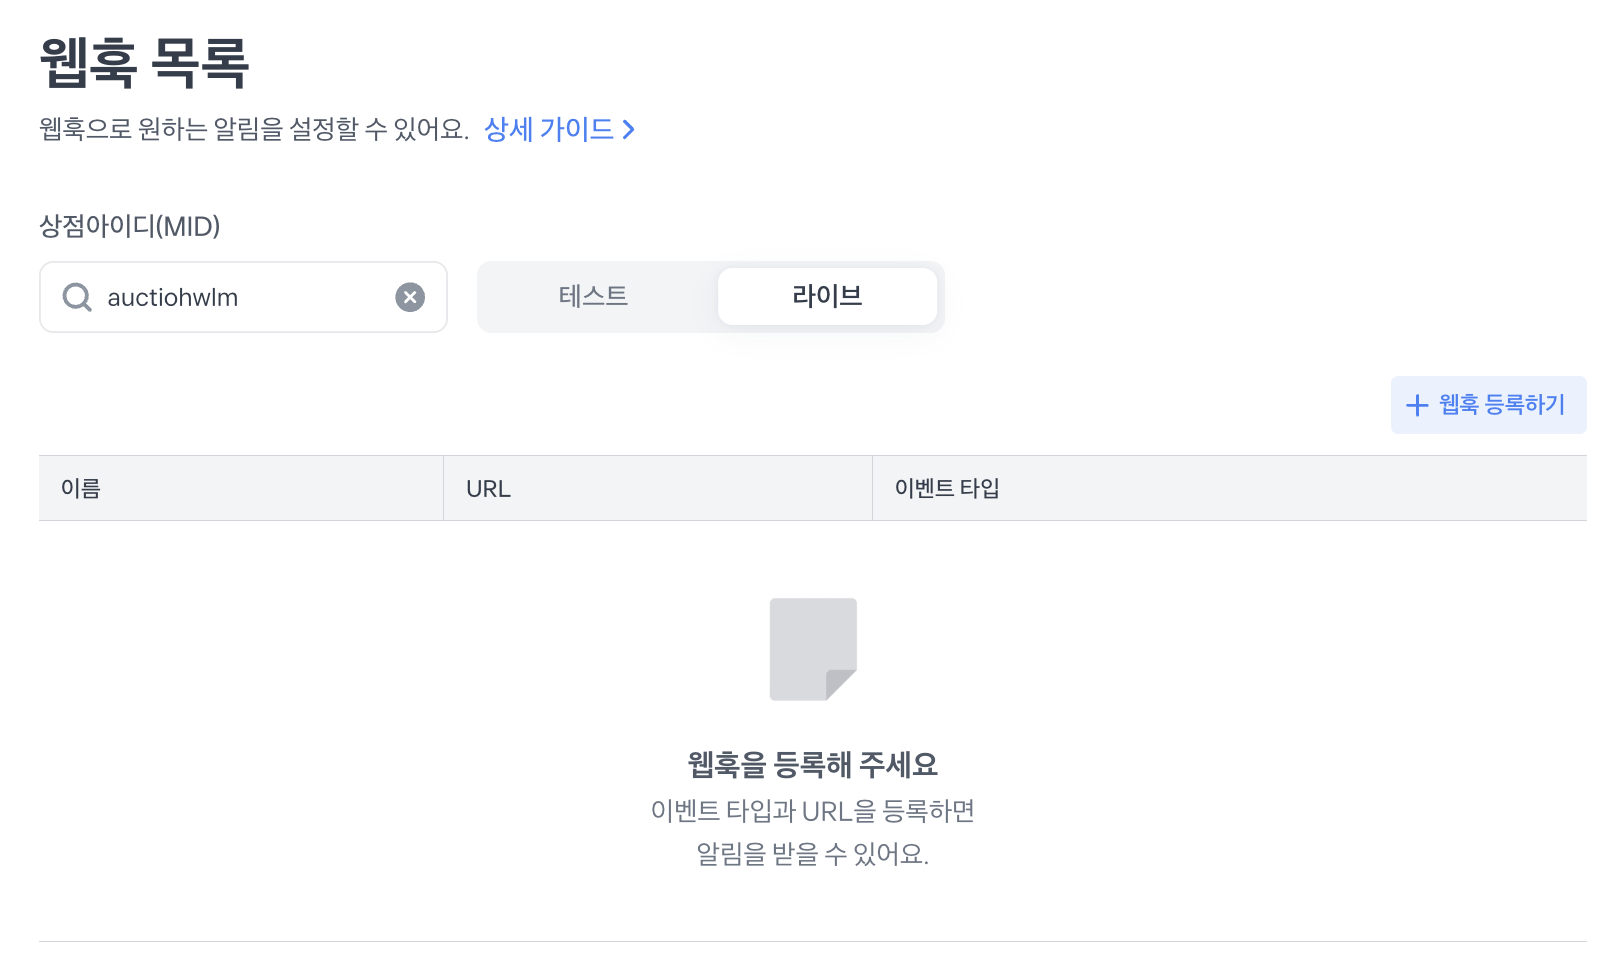Click the 웹훅 목록 page heading
The image size is (1624, 972).
pos(144,63)
